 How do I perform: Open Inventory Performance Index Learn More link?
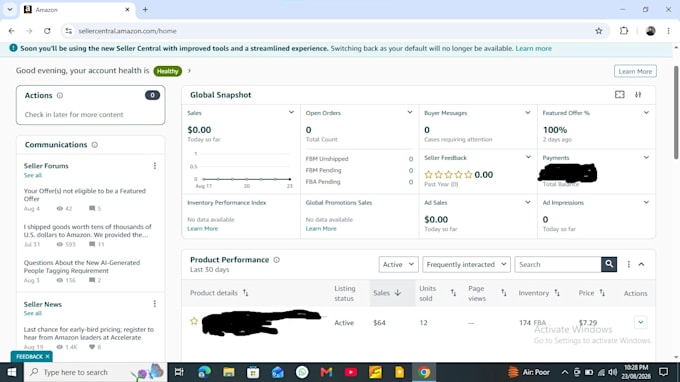click(x=203, y=229)
